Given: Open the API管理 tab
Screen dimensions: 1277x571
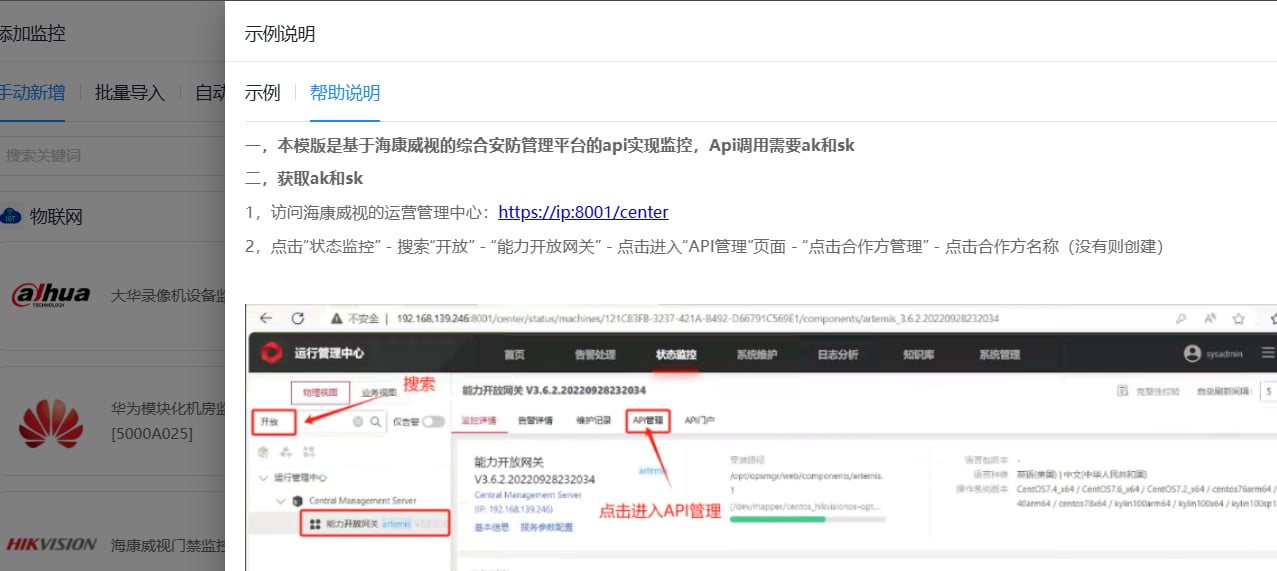Looking at the screenshot, I should pos(647,421).
